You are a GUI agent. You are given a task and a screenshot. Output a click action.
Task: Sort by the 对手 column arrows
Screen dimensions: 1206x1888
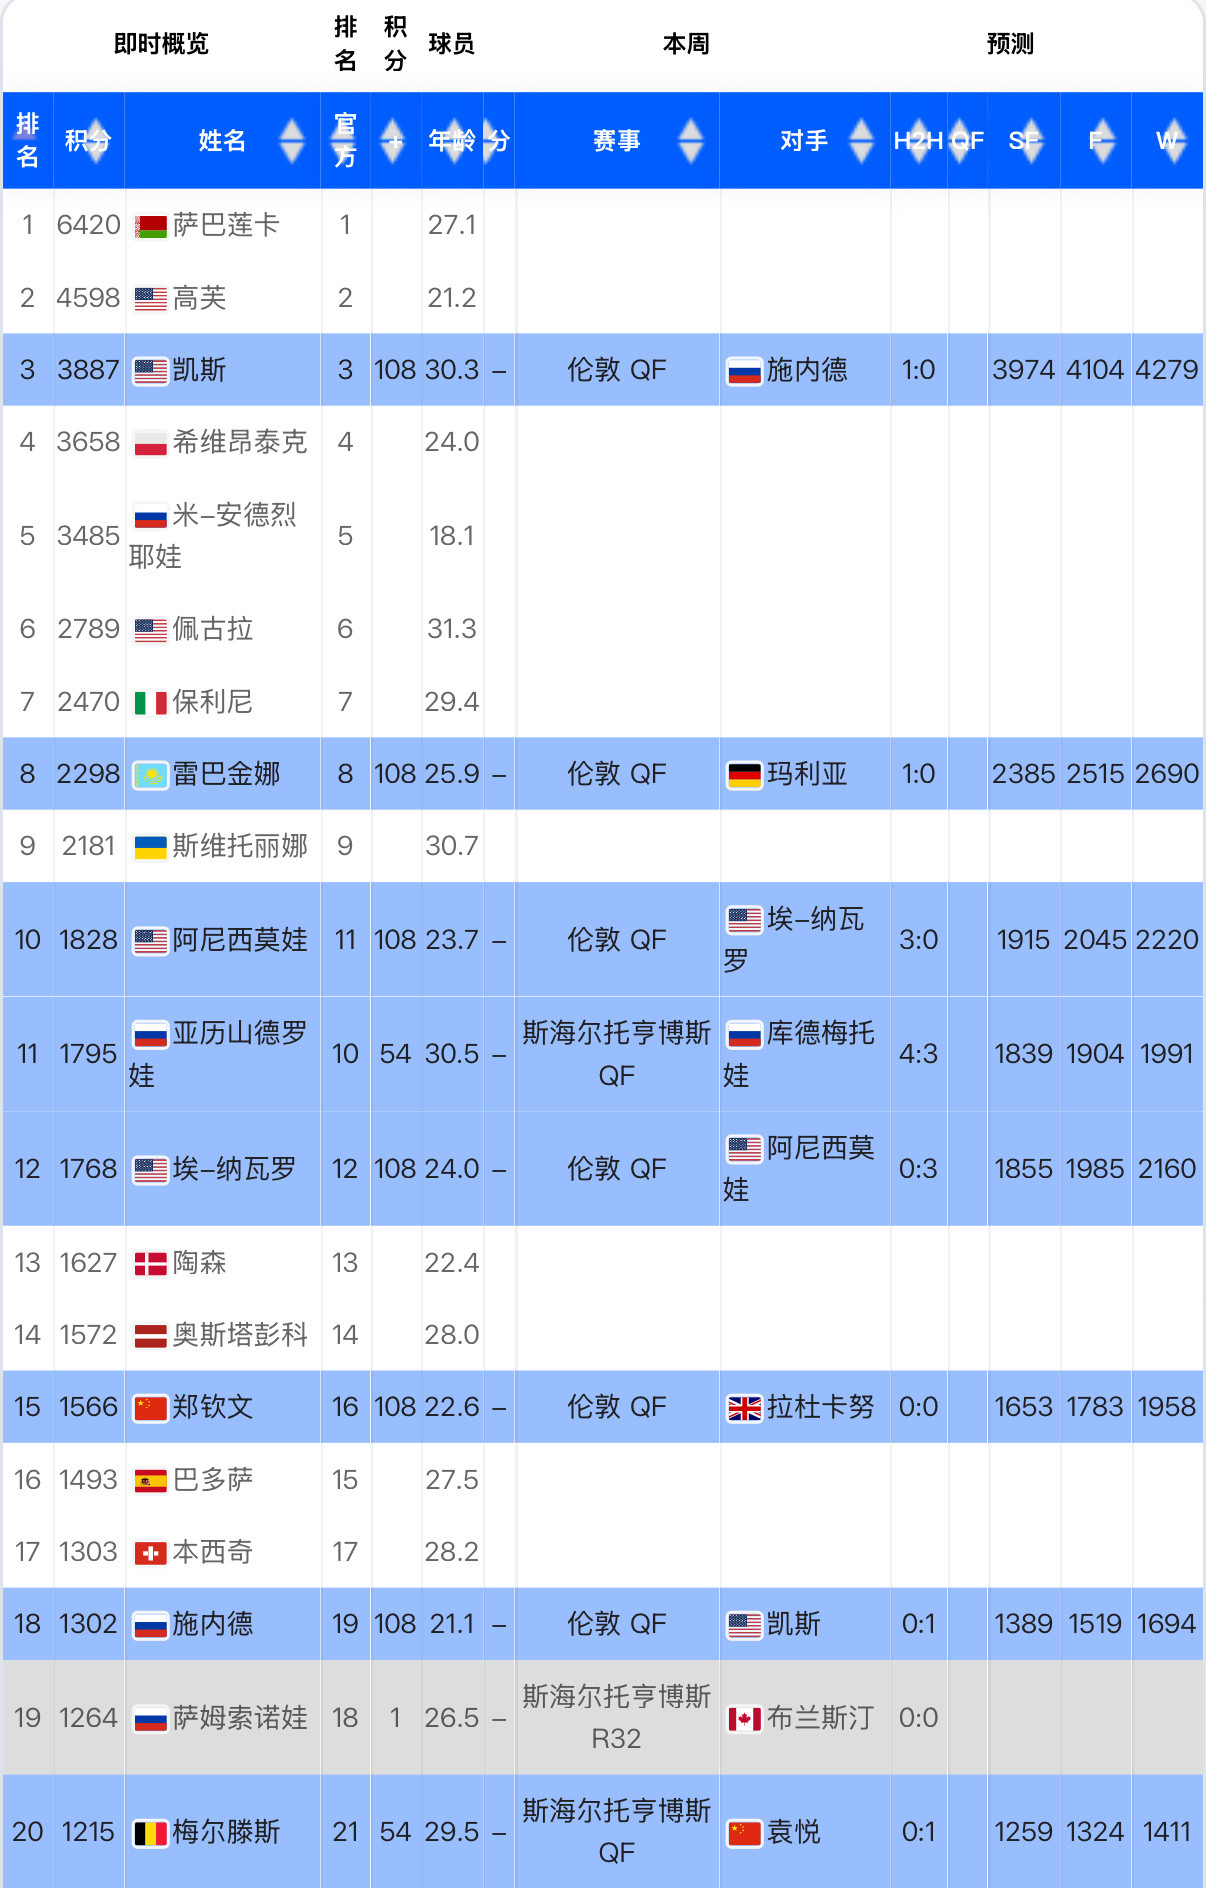click(x=861, y=141)
